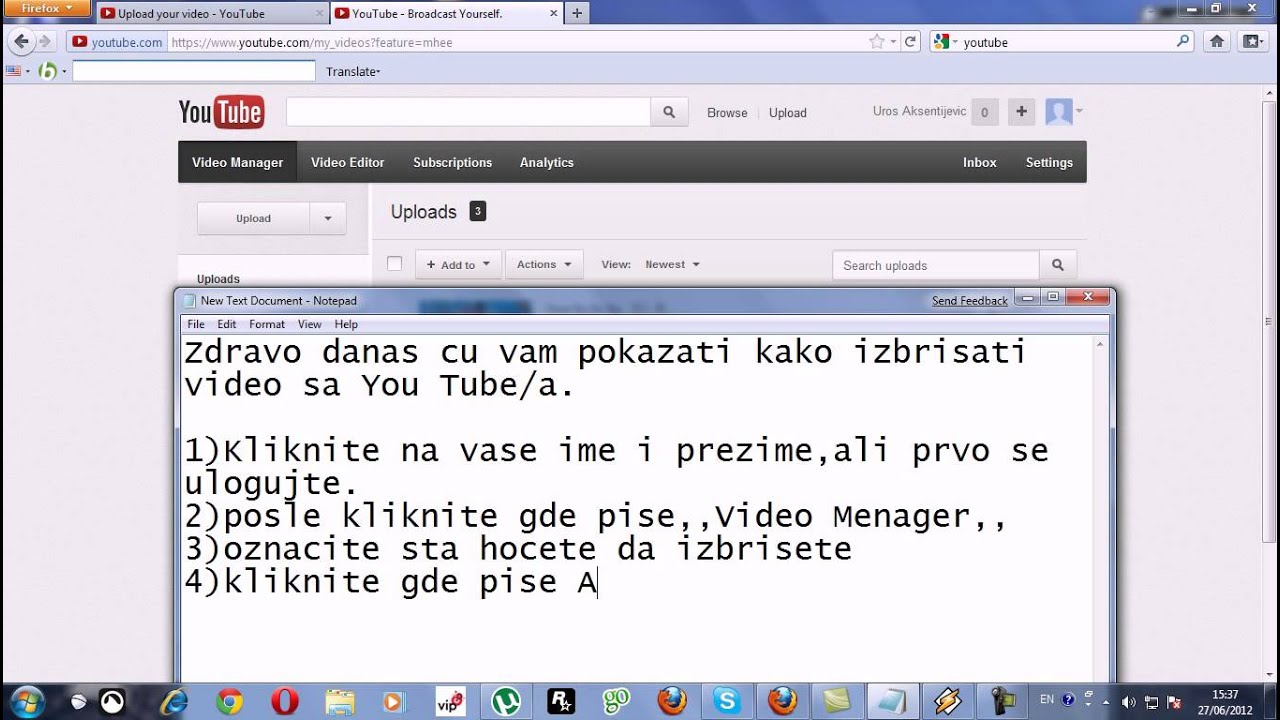Open the Translate dropdown in the toolbar
The image size is (1280, 720).
(x=353, y=71)
